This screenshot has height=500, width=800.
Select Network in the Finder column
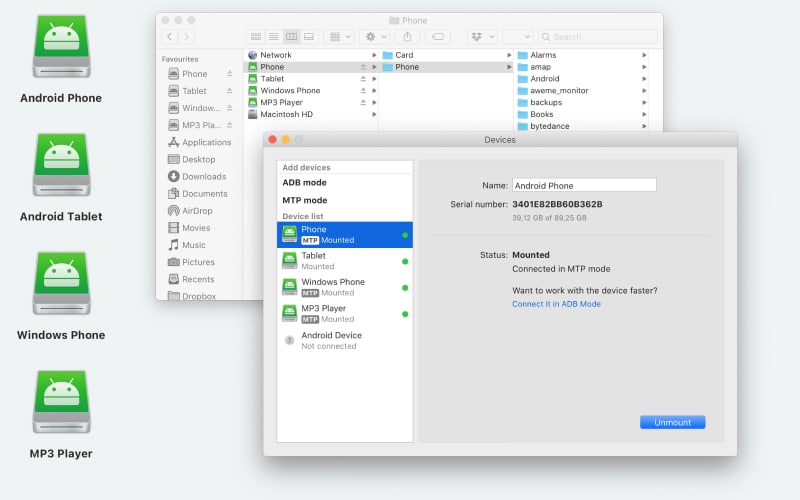[312, 55]
